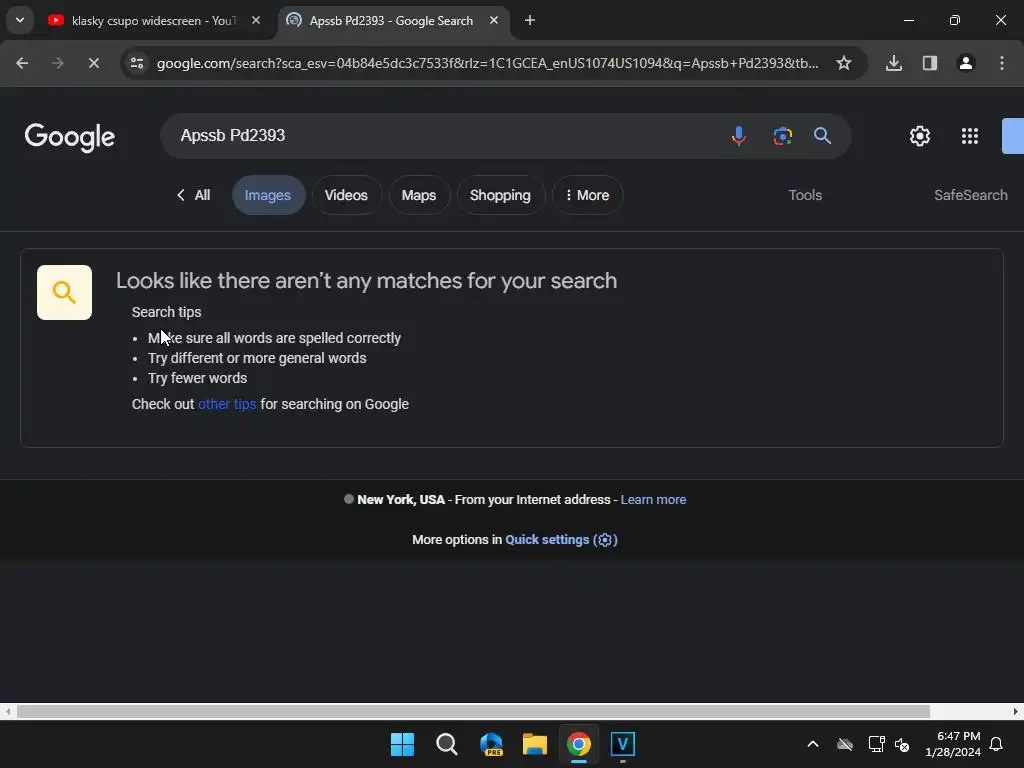
Task: Go forward with the forward arrow
Action: click(58, 63)
